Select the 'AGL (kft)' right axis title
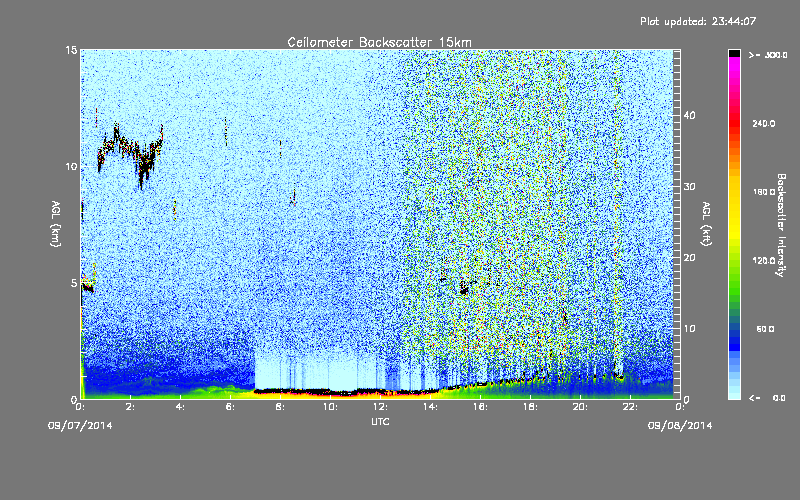 [707, 224]
